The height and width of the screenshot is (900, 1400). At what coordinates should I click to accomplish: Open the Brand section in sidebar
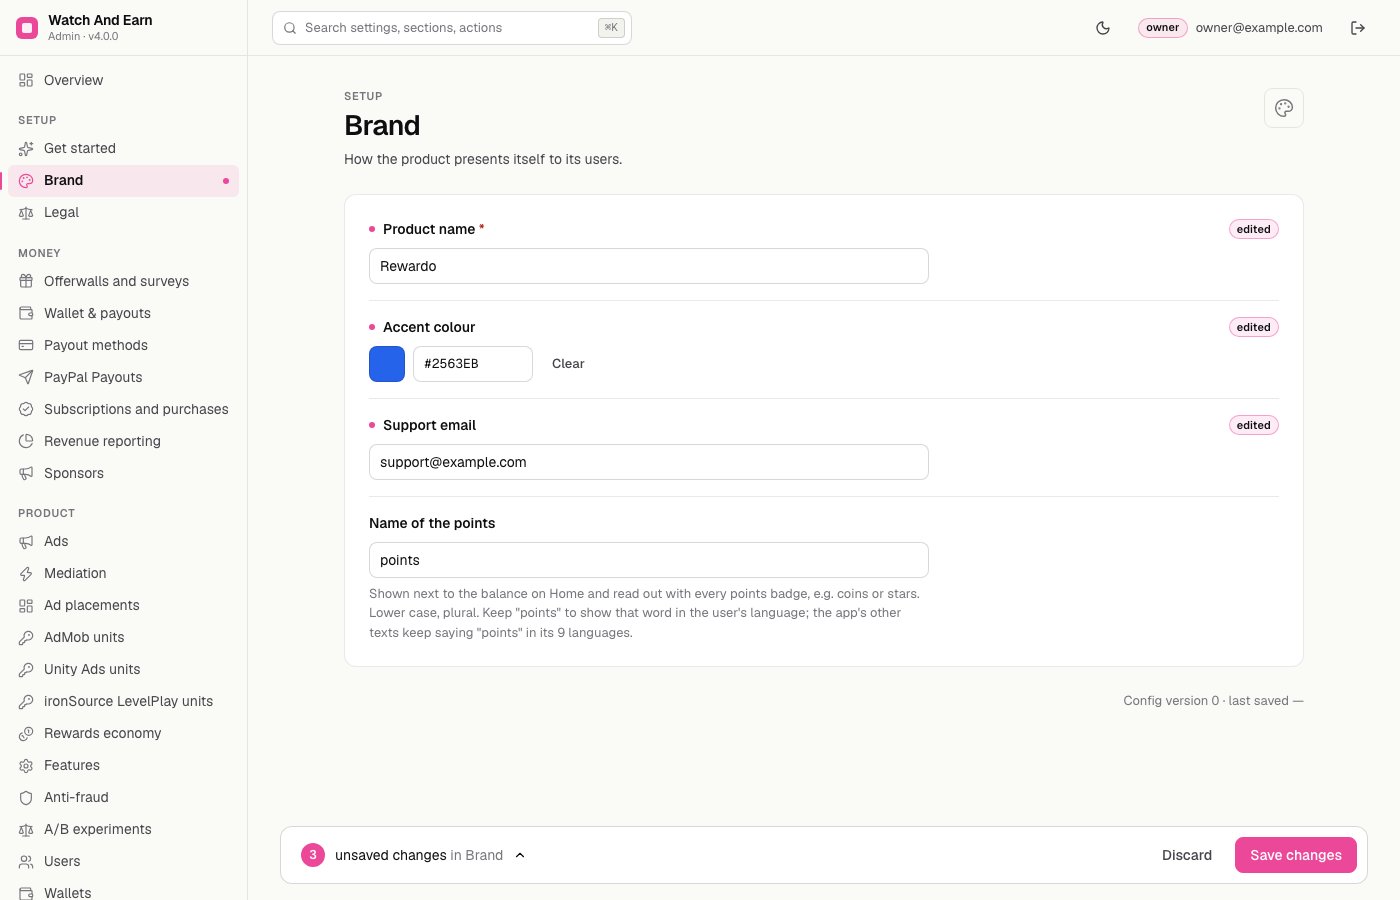123,181
